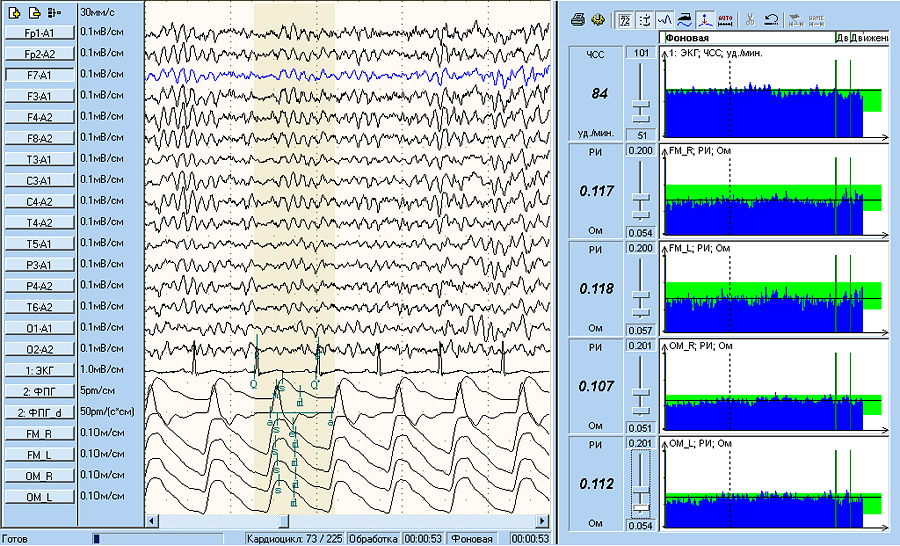Click the channel list settings icon
Image resolution: width=900 pixels, height=546 pixels.
coord(53,13)
